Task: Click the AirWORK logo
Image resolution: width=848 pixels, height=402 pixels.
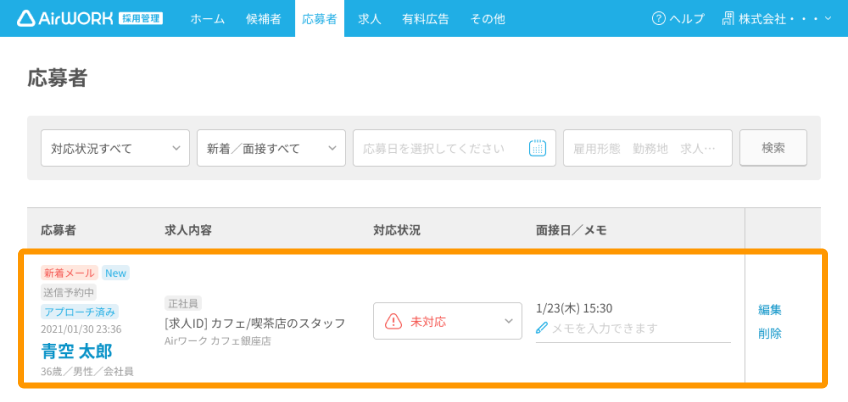Action: [x=90, y=18]
